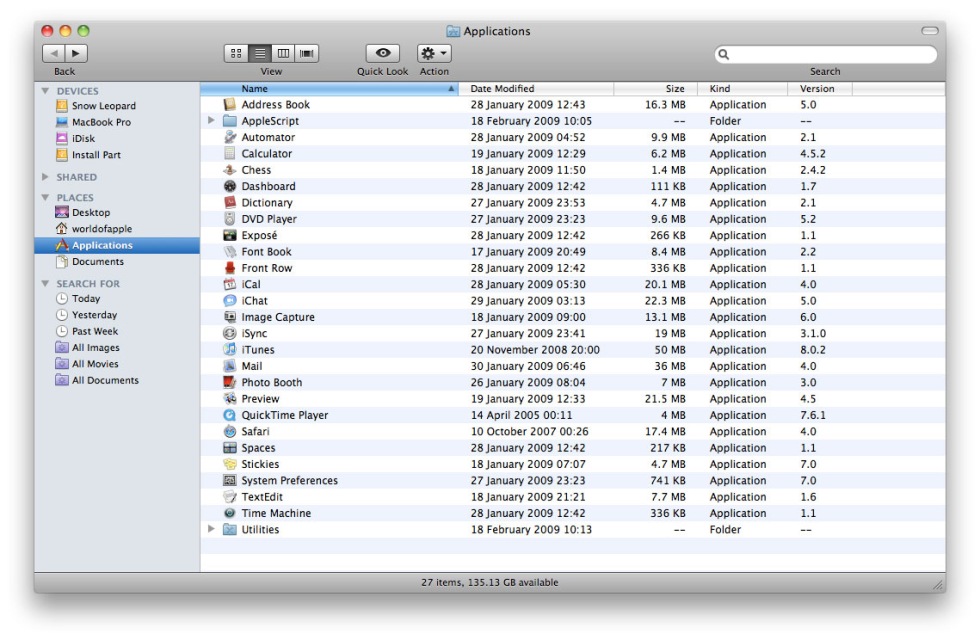Viewport: 980px width, 640px height.
Task: Expand the Utilities folder disclosure triangle
Action: click(x=211, y=530)
